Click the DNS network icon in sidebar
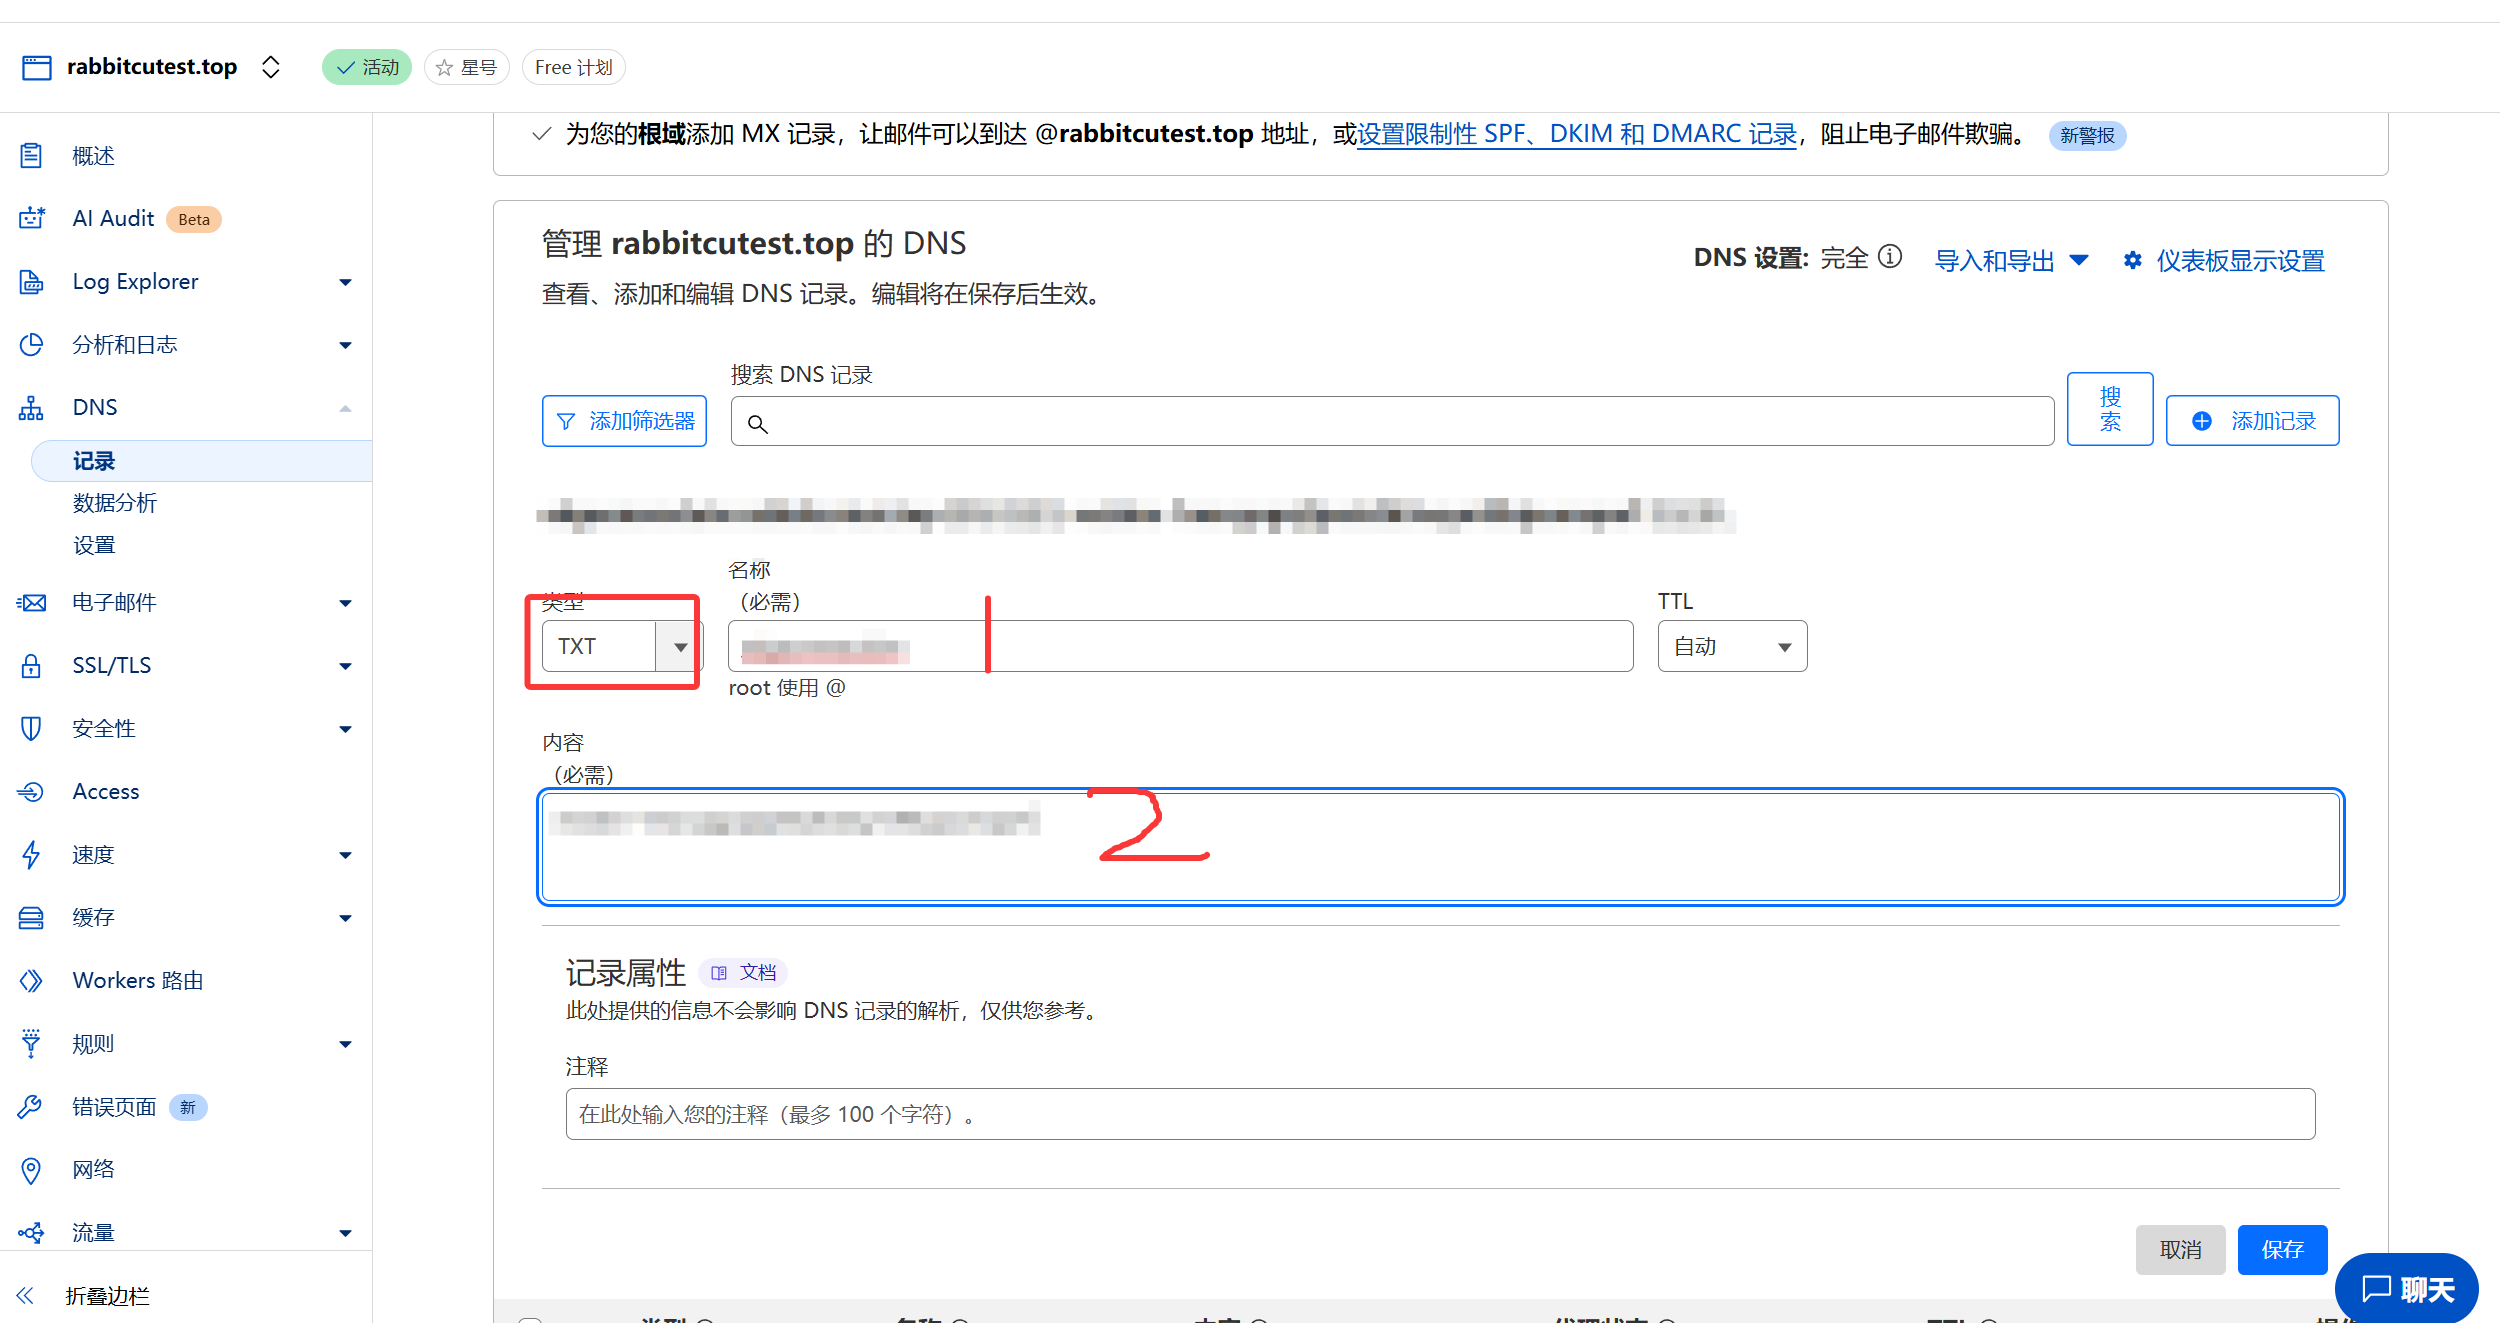2500x1323 pixels. click(x=31, y=408)
